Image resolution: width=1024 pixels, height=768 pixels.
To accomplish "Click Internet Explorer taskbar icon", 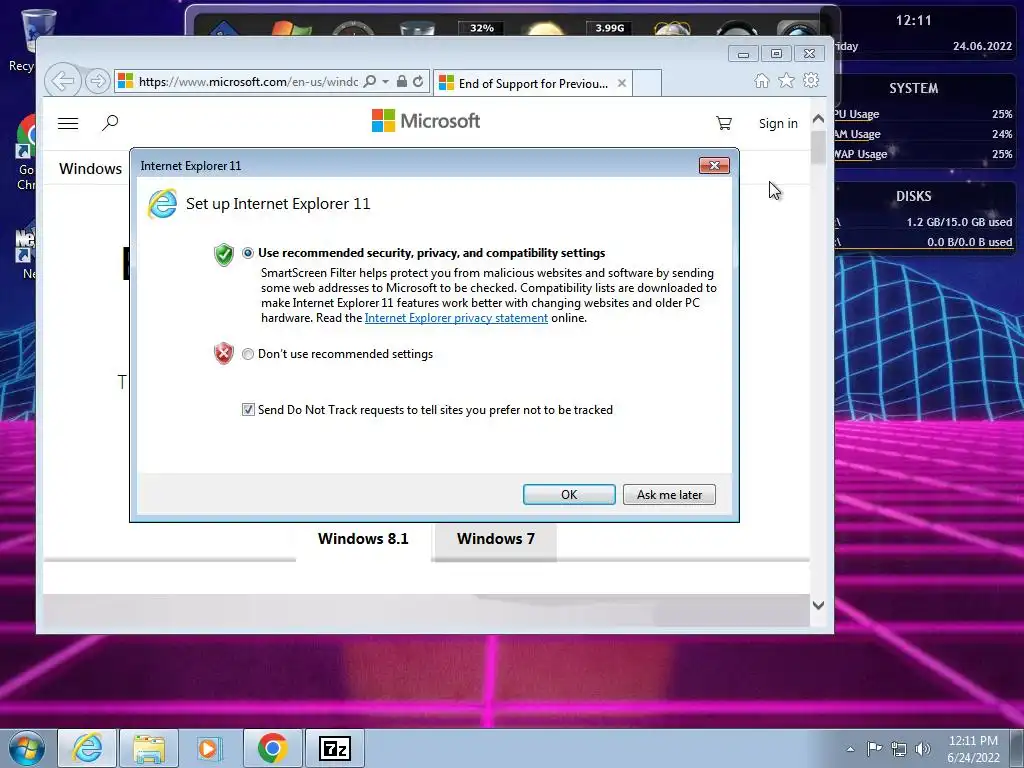I will [88, 748].
